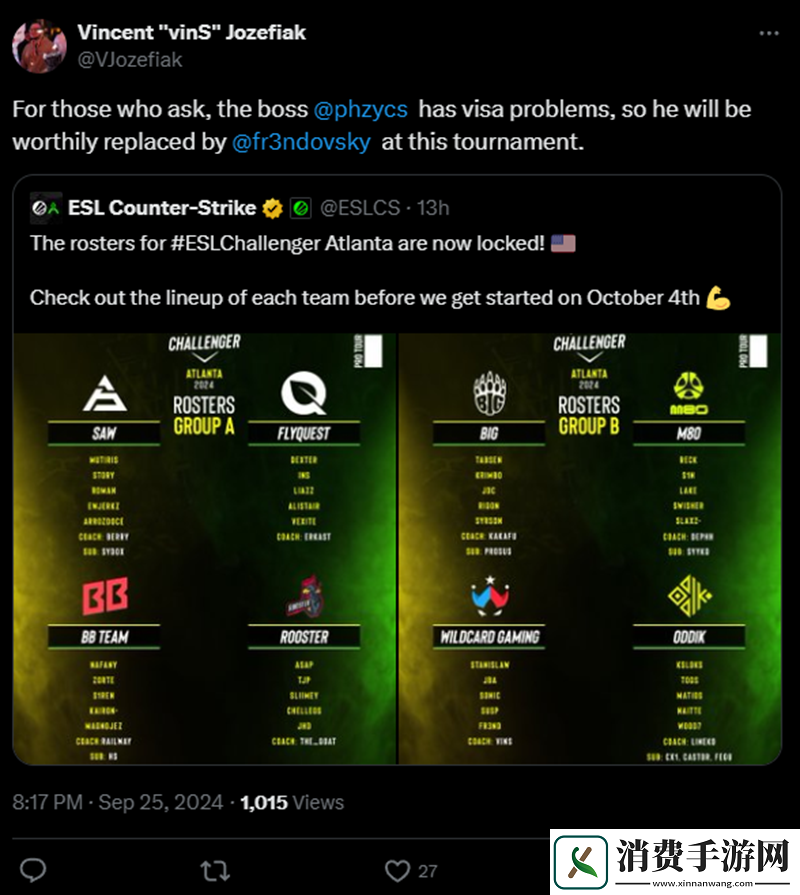Click the 8:17 PM Sep 25 timestamp
The image size is (800, 895).
click(x=116, y=802)
